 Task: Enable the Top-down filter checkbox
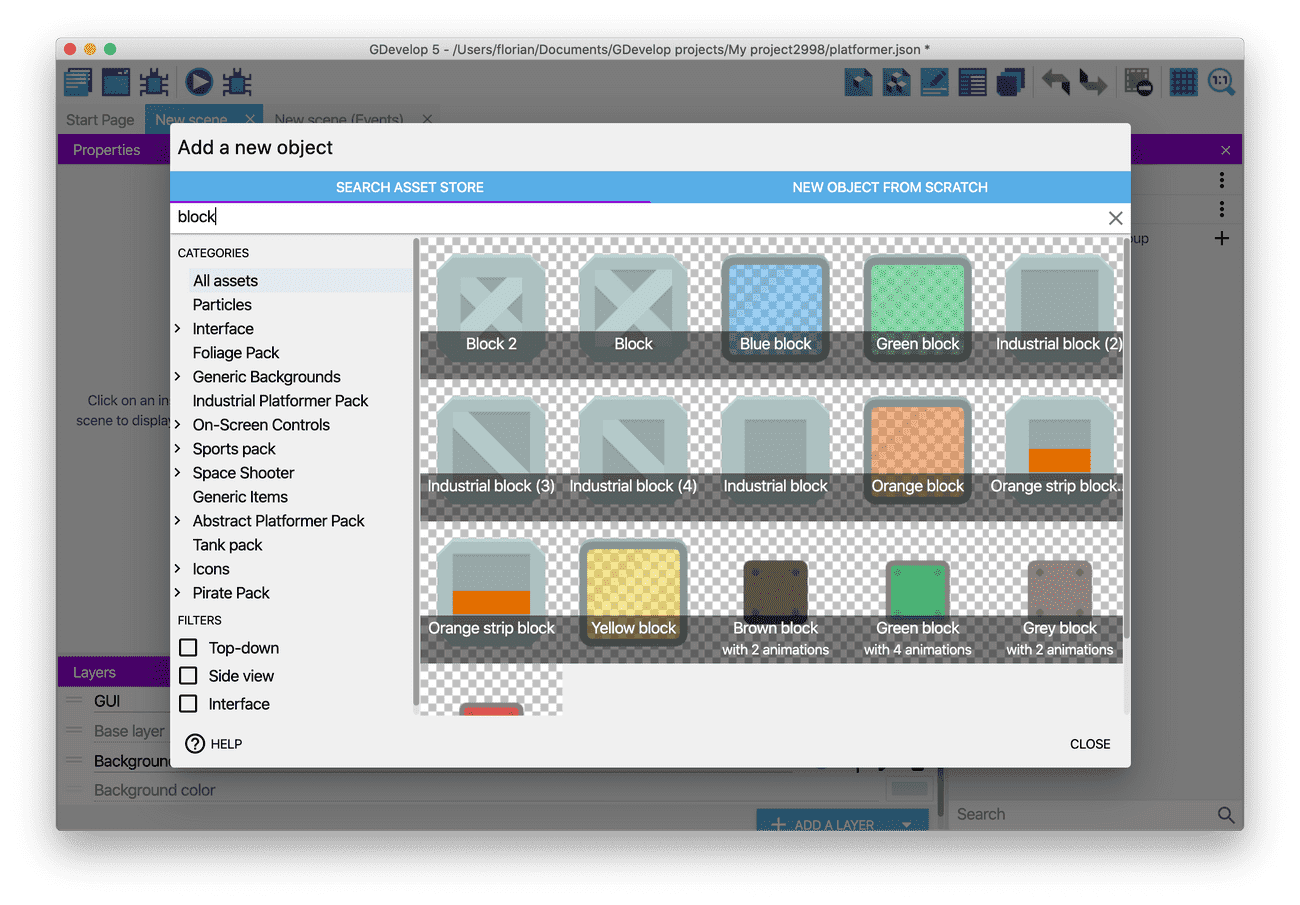tap(188, 648)
